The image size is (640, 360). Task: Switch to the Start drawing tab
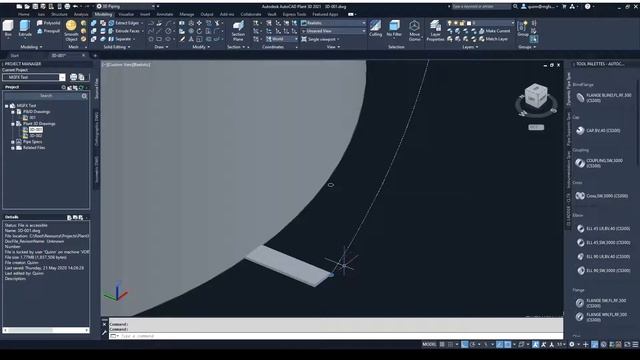pyautogui.click(x=15, y=56)
